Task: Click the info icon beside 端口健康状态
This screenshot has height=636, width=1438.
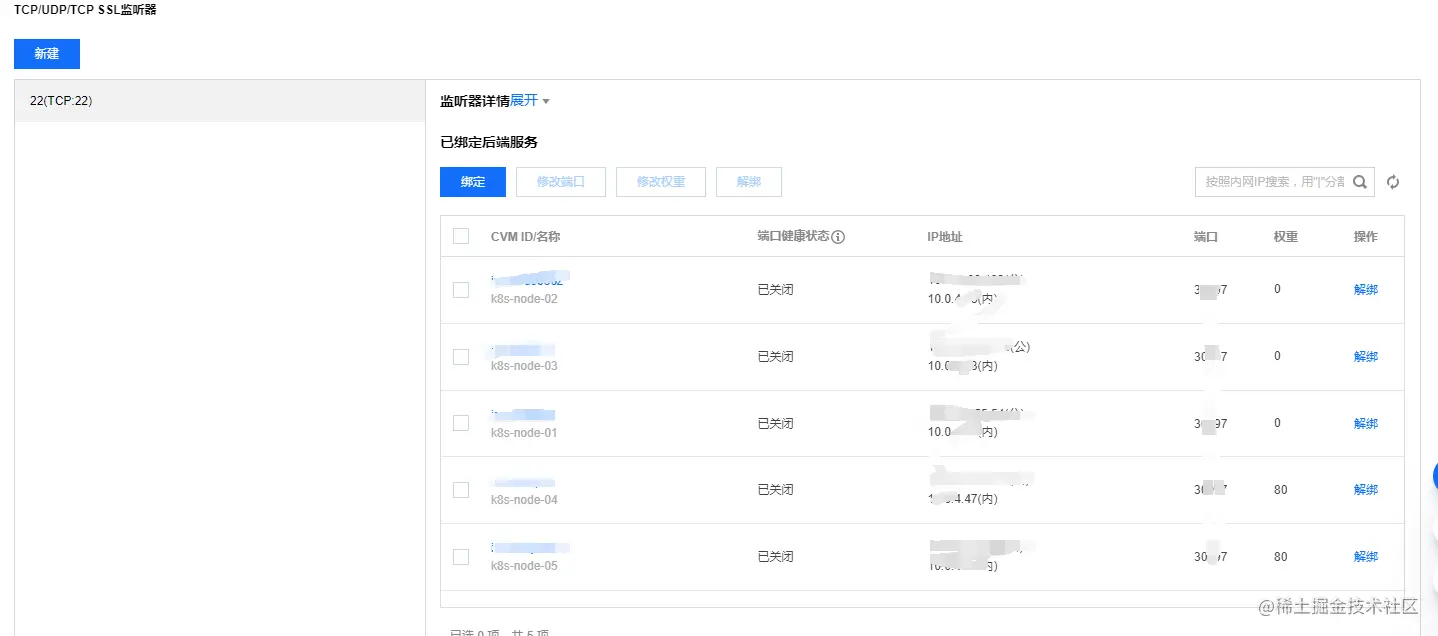Action: (838, 237)
